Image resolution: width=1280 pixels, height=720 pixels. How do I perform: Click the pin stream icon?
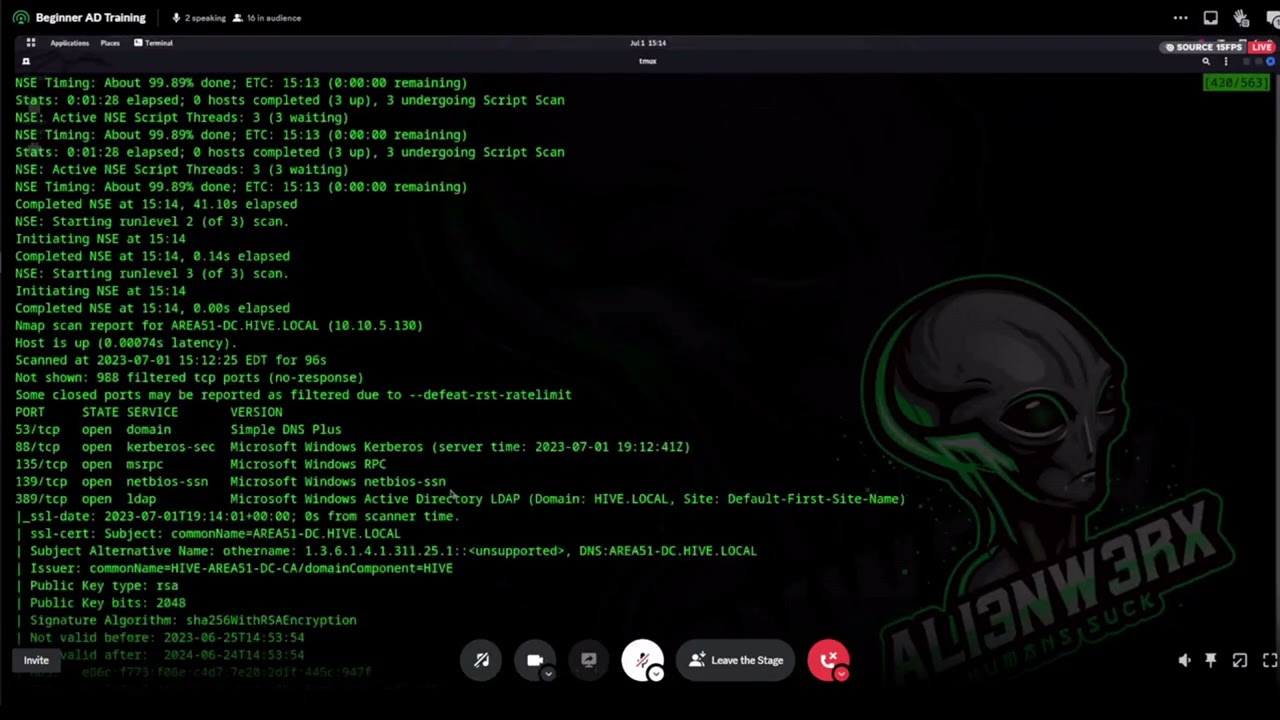pos(1211,660)
